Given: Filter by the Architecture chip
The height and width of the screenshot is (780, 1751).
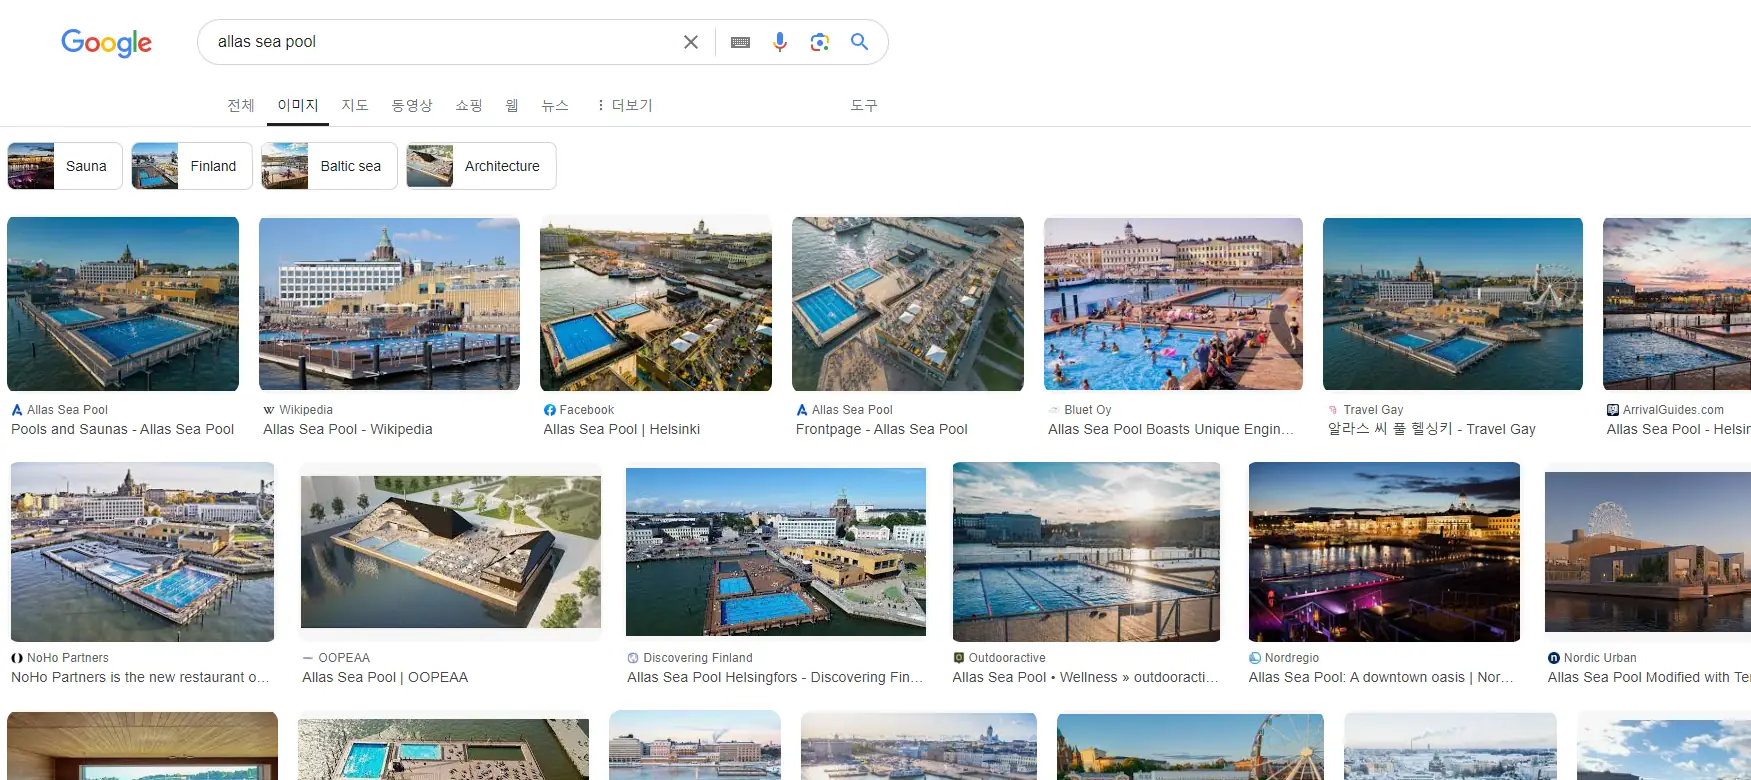Looking at the screenshot, I should coord(481,166).
